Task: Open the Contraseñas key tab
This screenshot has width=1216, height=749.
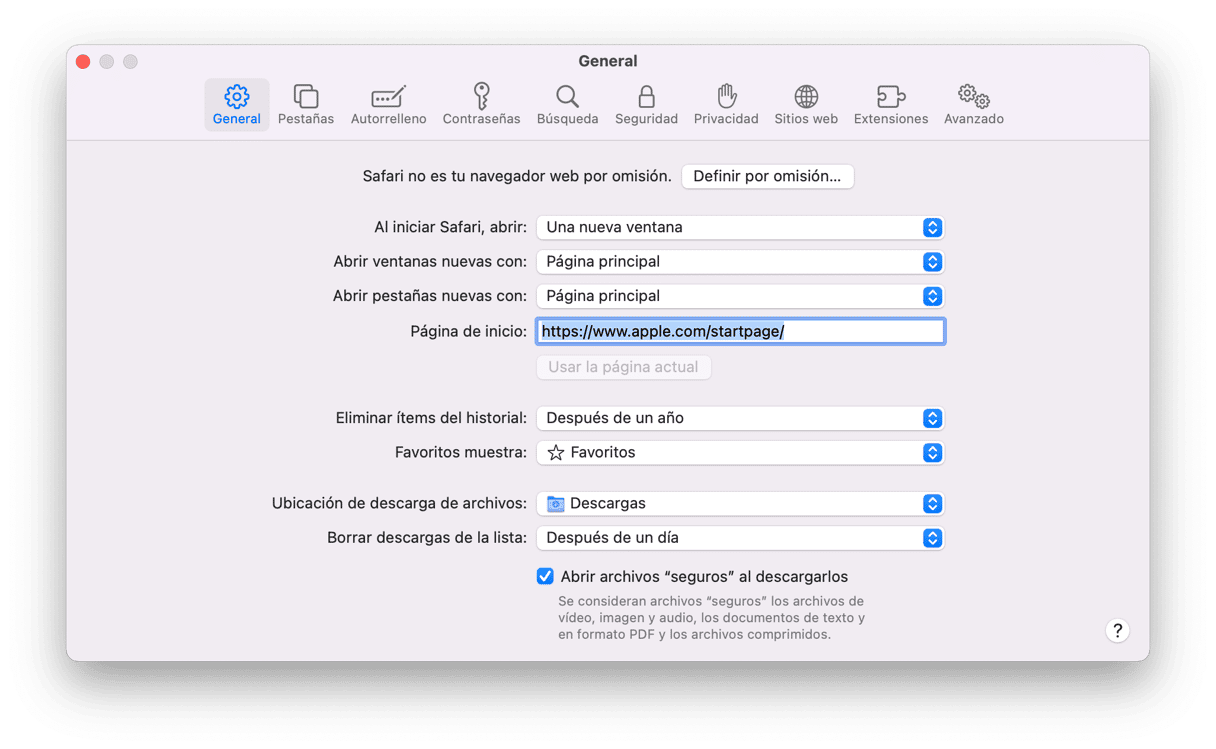Action: tap(481, 105)
